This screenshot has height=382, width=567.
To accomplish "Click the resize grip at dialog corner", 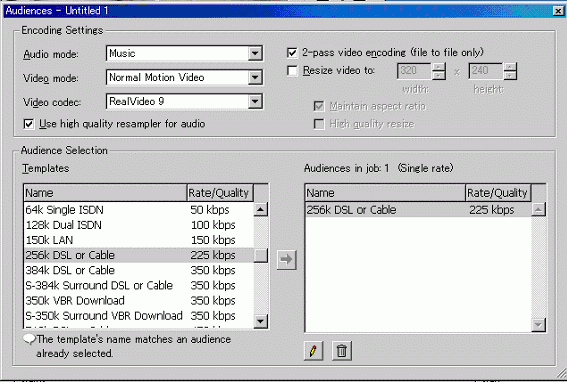I will tap(561, 374).
